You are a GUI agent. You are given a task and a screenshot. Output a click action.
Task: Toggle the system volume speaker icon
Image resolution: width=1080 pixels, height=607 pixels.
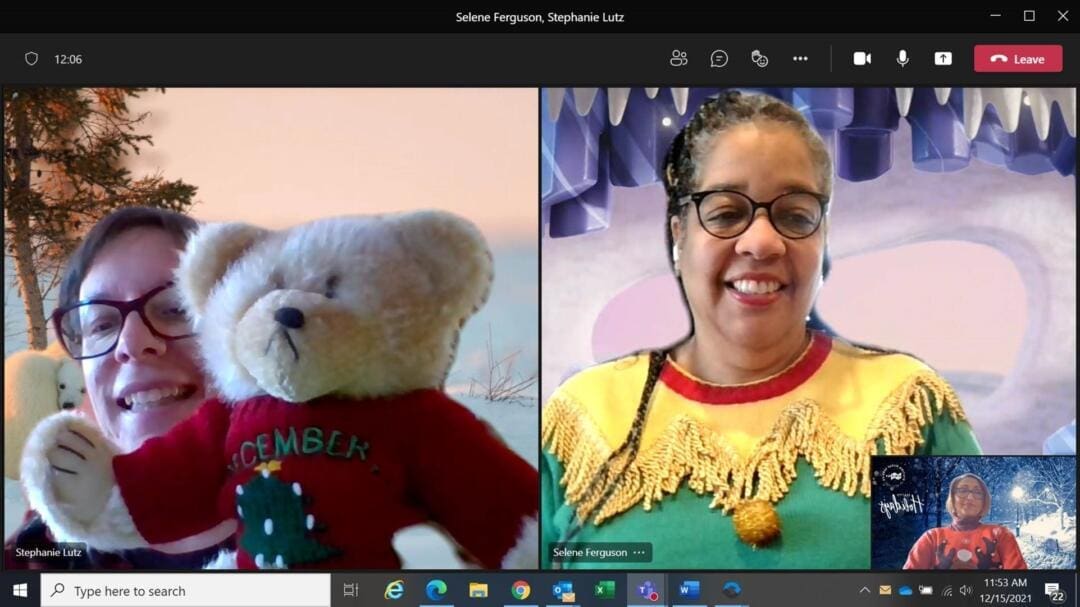point(966,591)
